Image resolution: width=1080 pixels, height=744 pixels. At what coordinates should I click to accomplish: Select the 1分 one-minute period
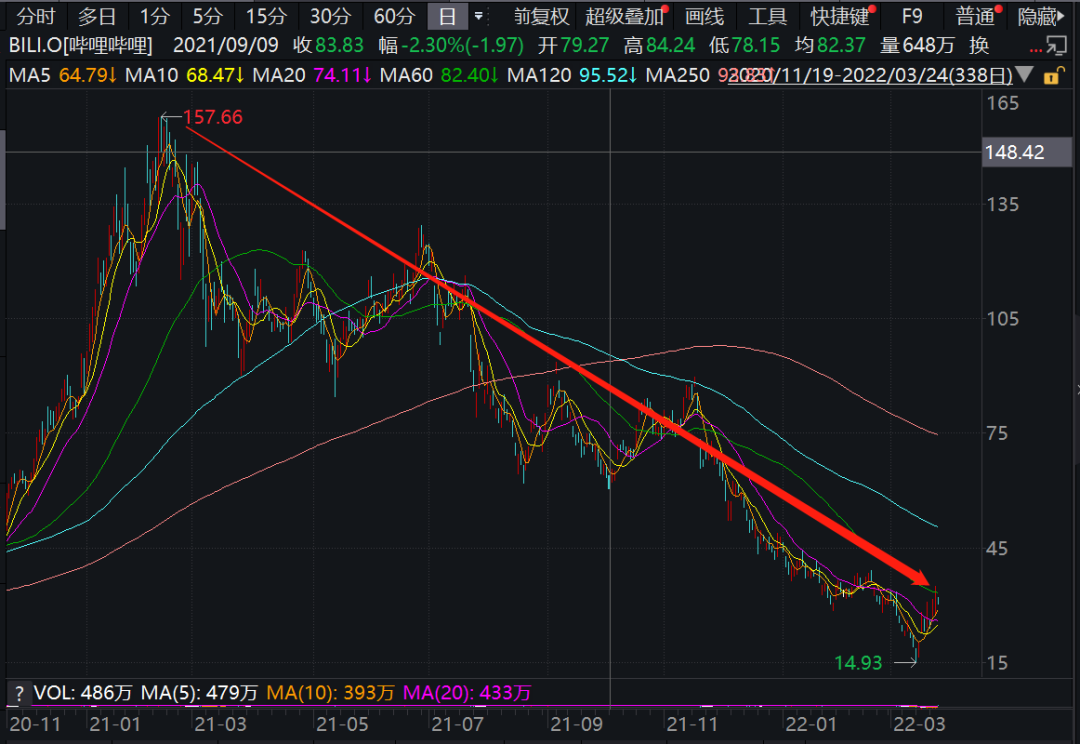pyautogui.click(x=154, y=15)
